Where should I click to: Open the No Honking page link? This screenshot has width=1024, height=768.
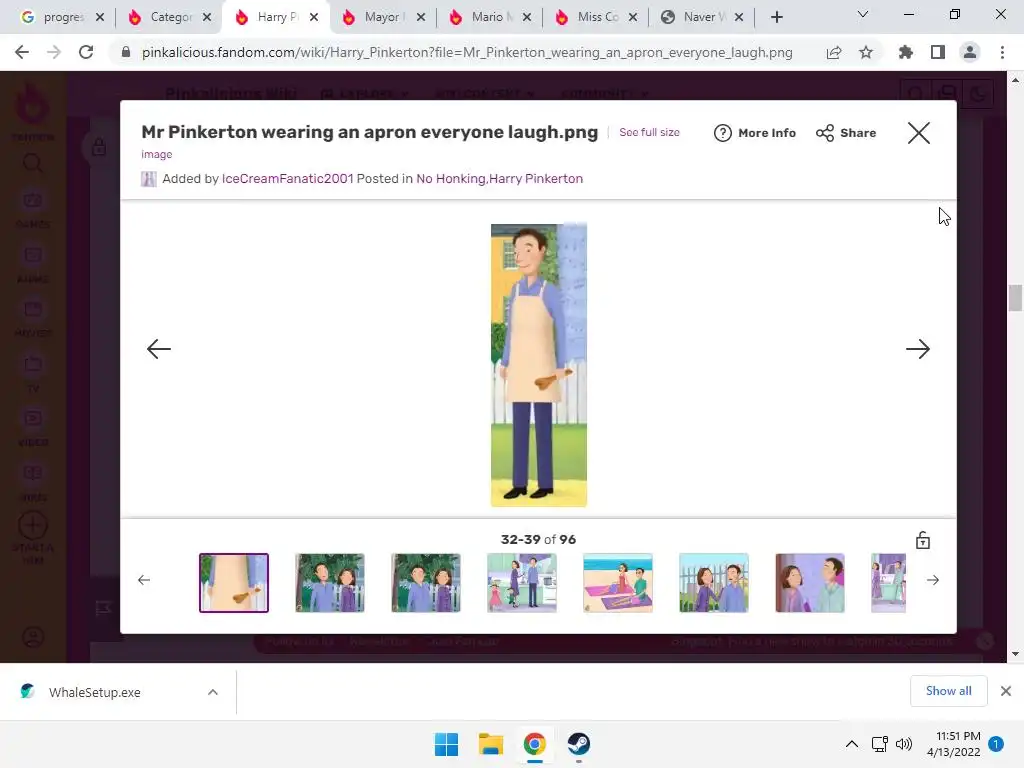click(451, 178)
